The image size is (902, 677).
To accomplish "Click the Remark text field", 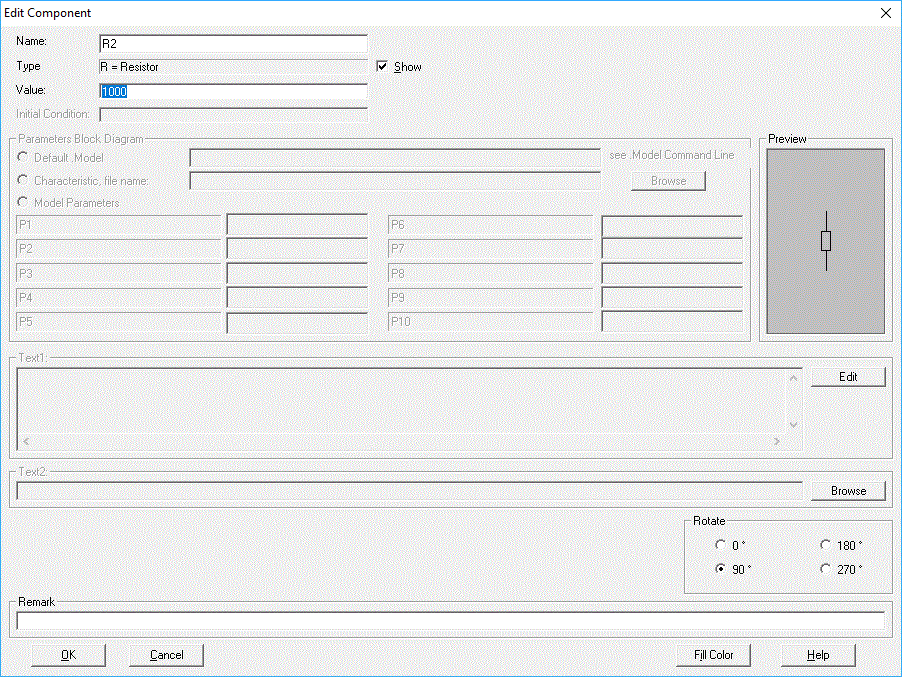I will coord(450,621).
